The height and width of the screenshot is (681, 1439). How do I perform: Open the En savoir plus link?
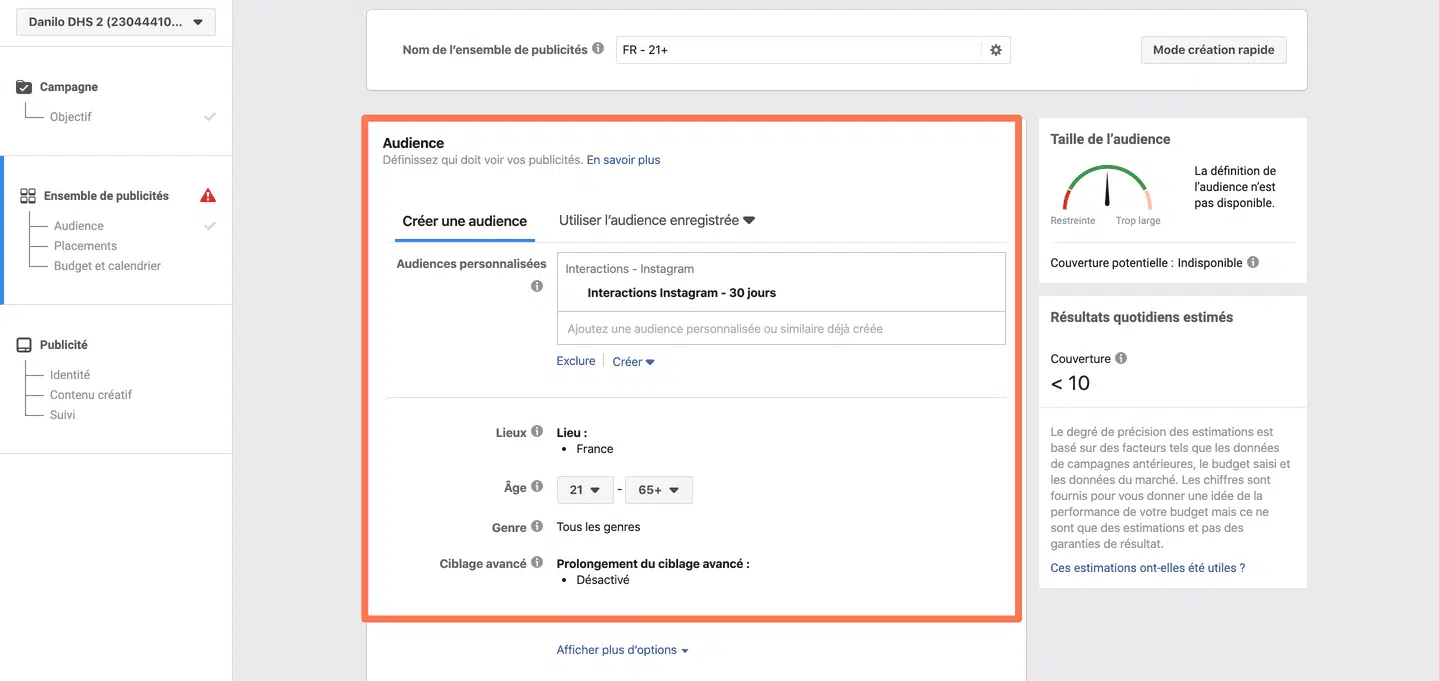pos(623,160)
